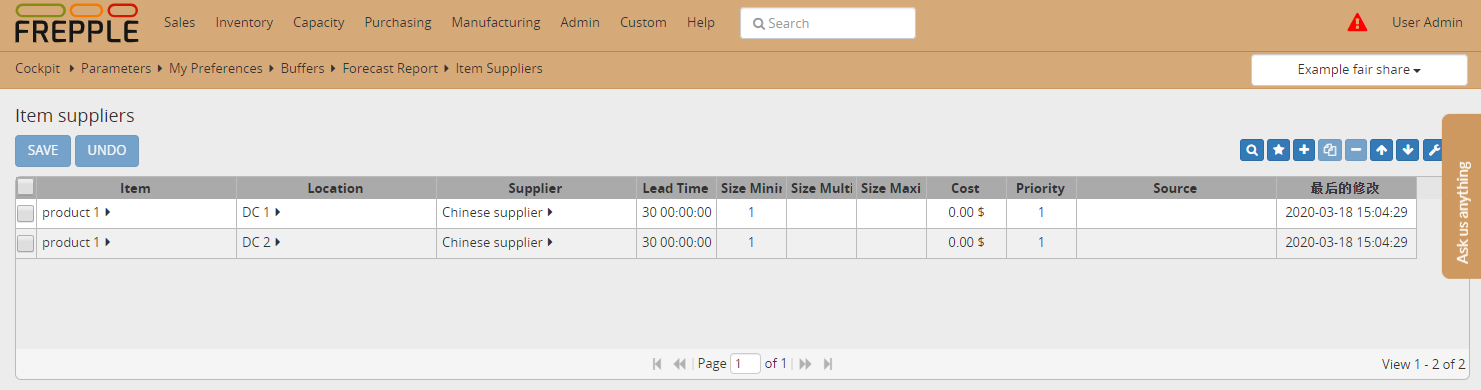Sort by the Lead Time column header
The width and height of the screenshot is (1481, 390).
pos(676,188)
